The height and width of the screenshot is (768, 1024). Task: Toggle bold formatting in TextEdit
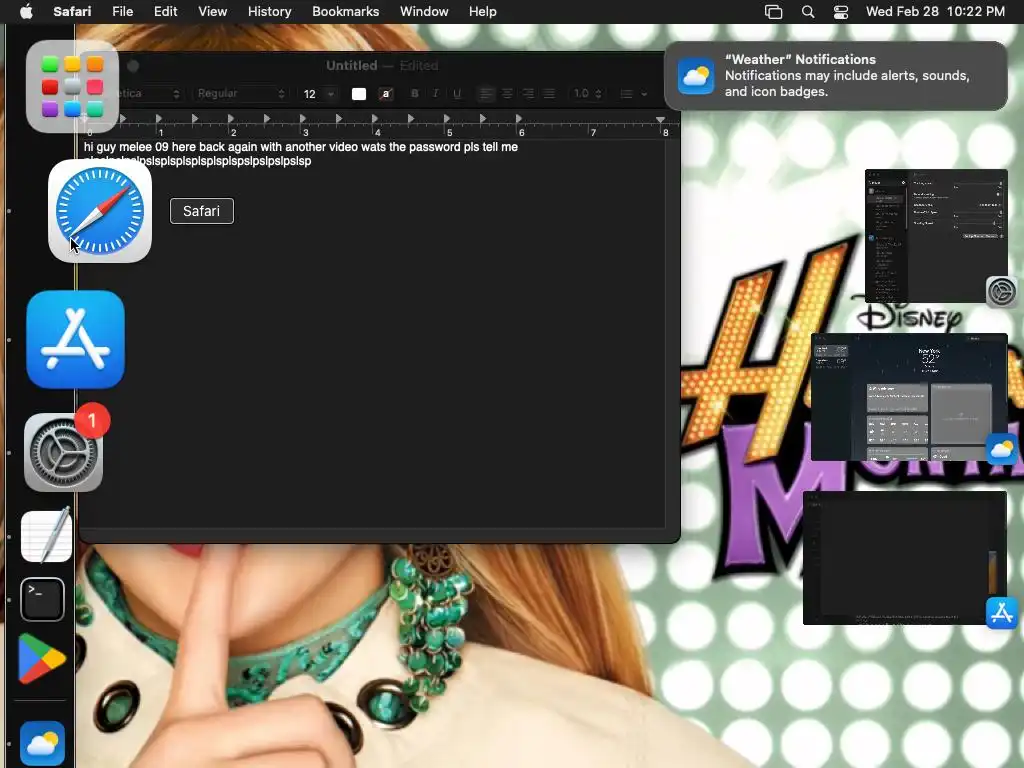(x=415, y=93)
